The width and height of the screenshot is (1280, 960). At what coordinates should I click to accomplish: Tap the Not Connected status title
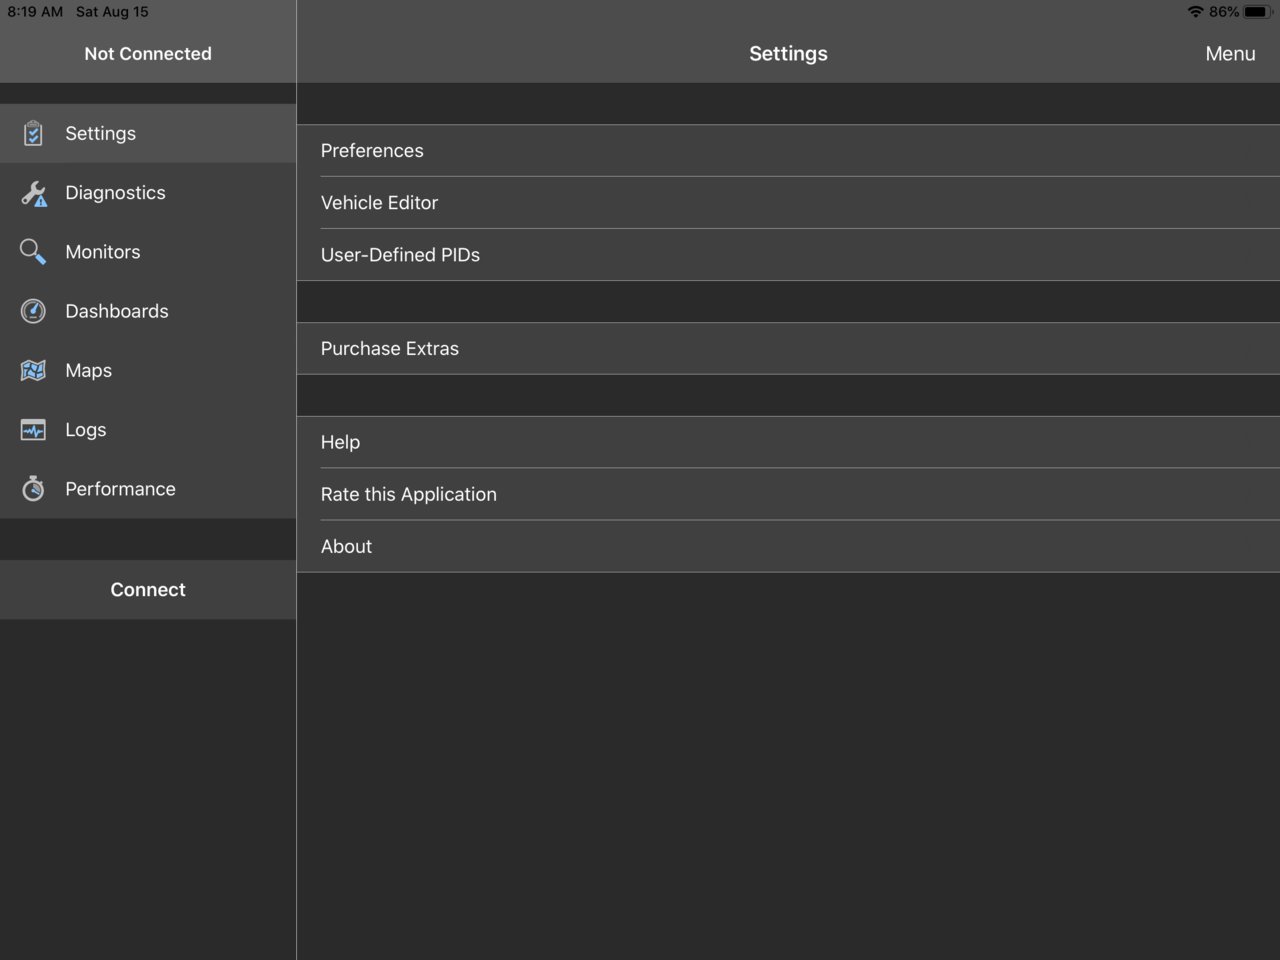tap(148, 54)
